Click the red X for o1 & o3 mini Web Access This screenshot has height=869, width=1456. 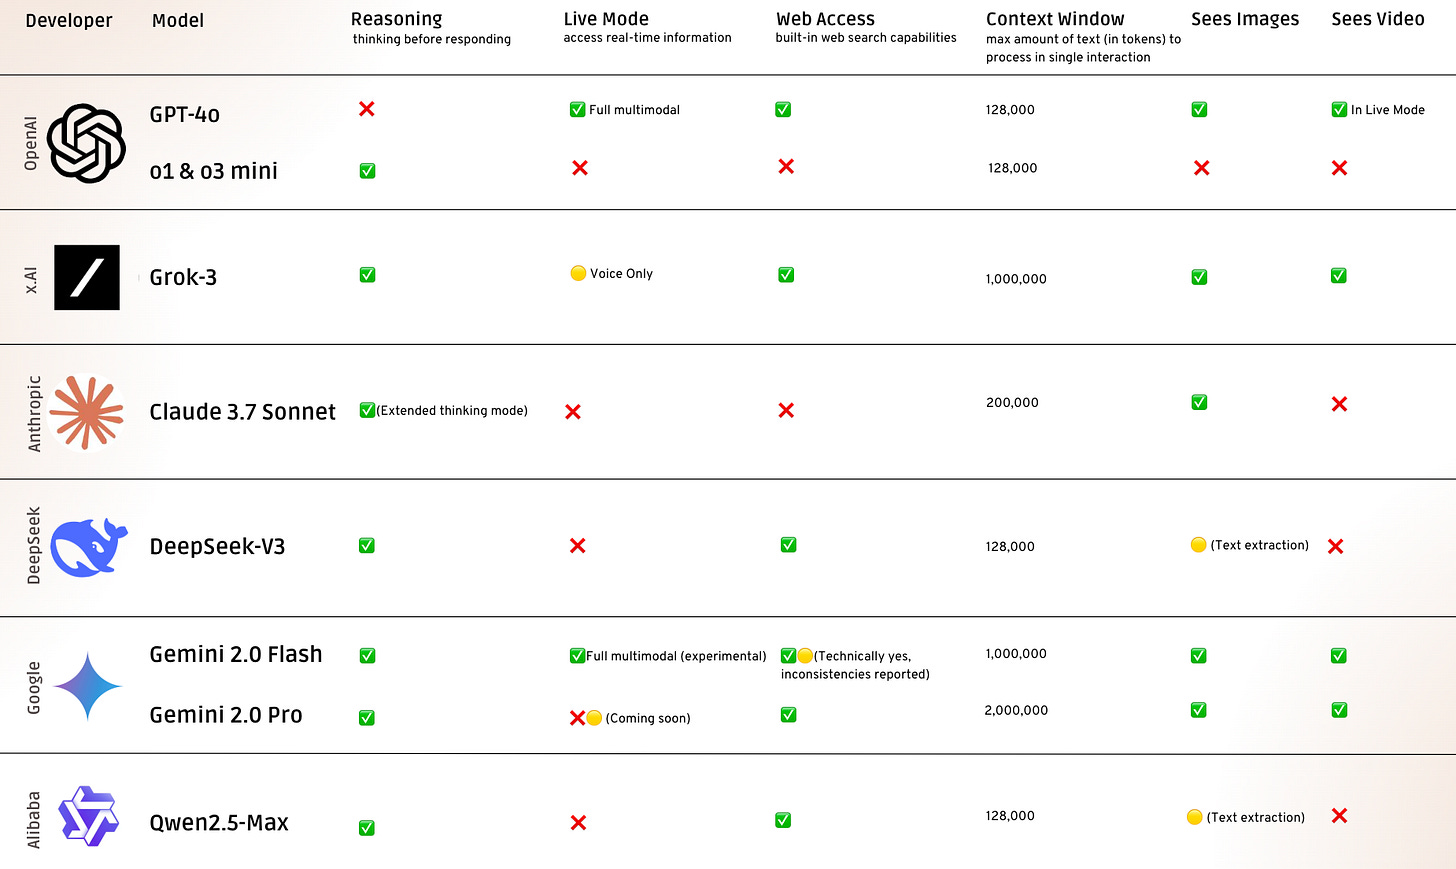pyautogui.click(x=786, y=166)
